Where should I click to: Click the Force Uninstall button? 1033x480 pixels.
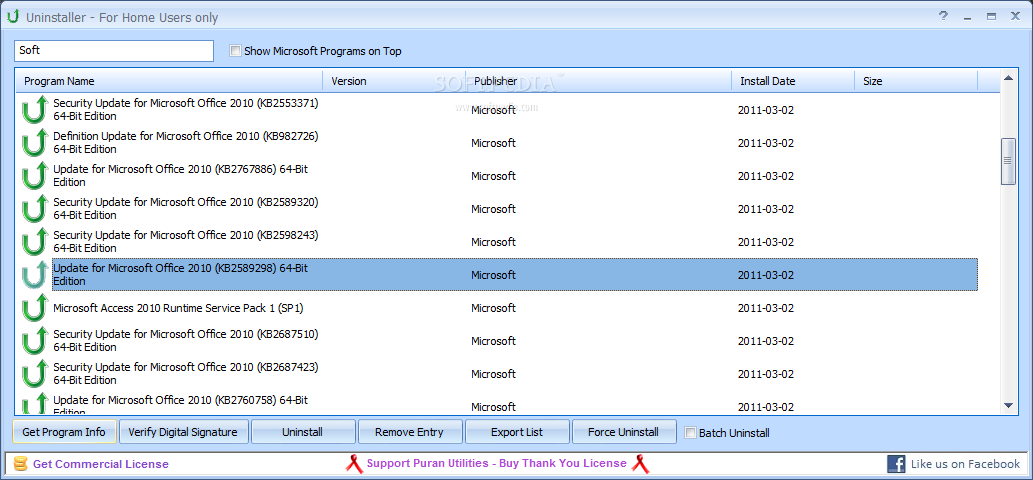[x=623, y=432]
